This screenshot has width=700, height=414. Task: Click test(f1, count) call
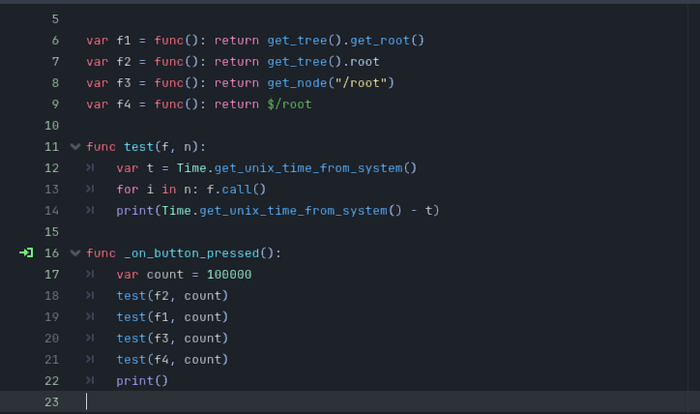coord(172,317)
